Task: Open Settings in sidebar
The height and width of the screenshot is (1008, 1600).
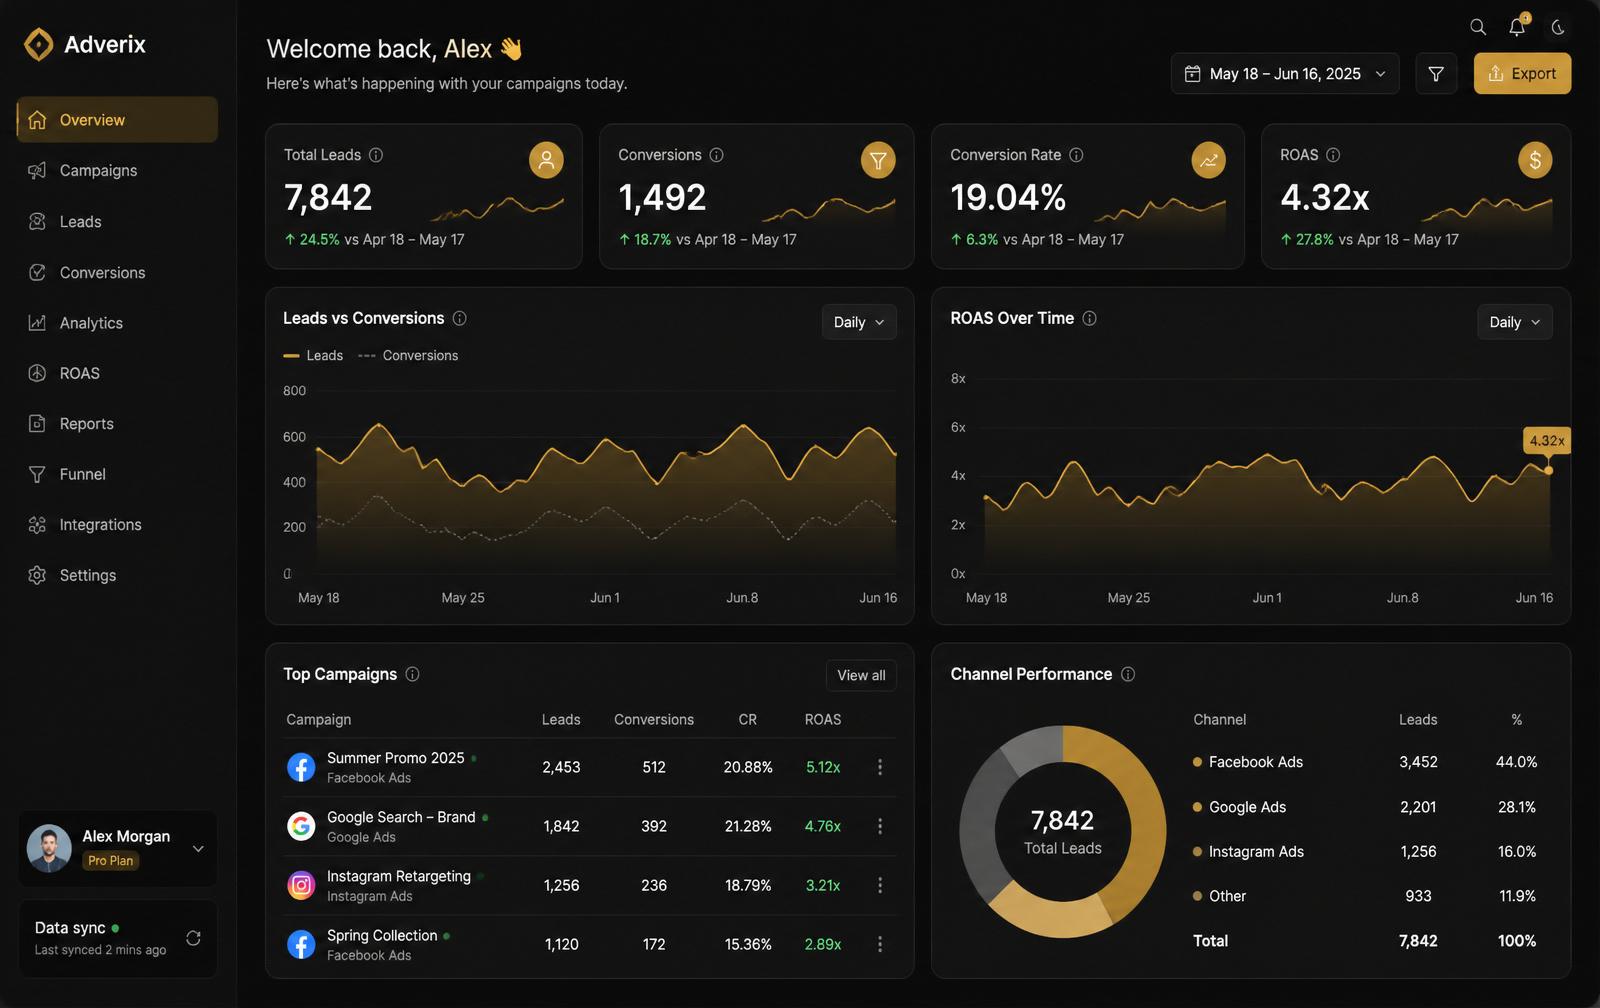Action: (x=117, y=575)
